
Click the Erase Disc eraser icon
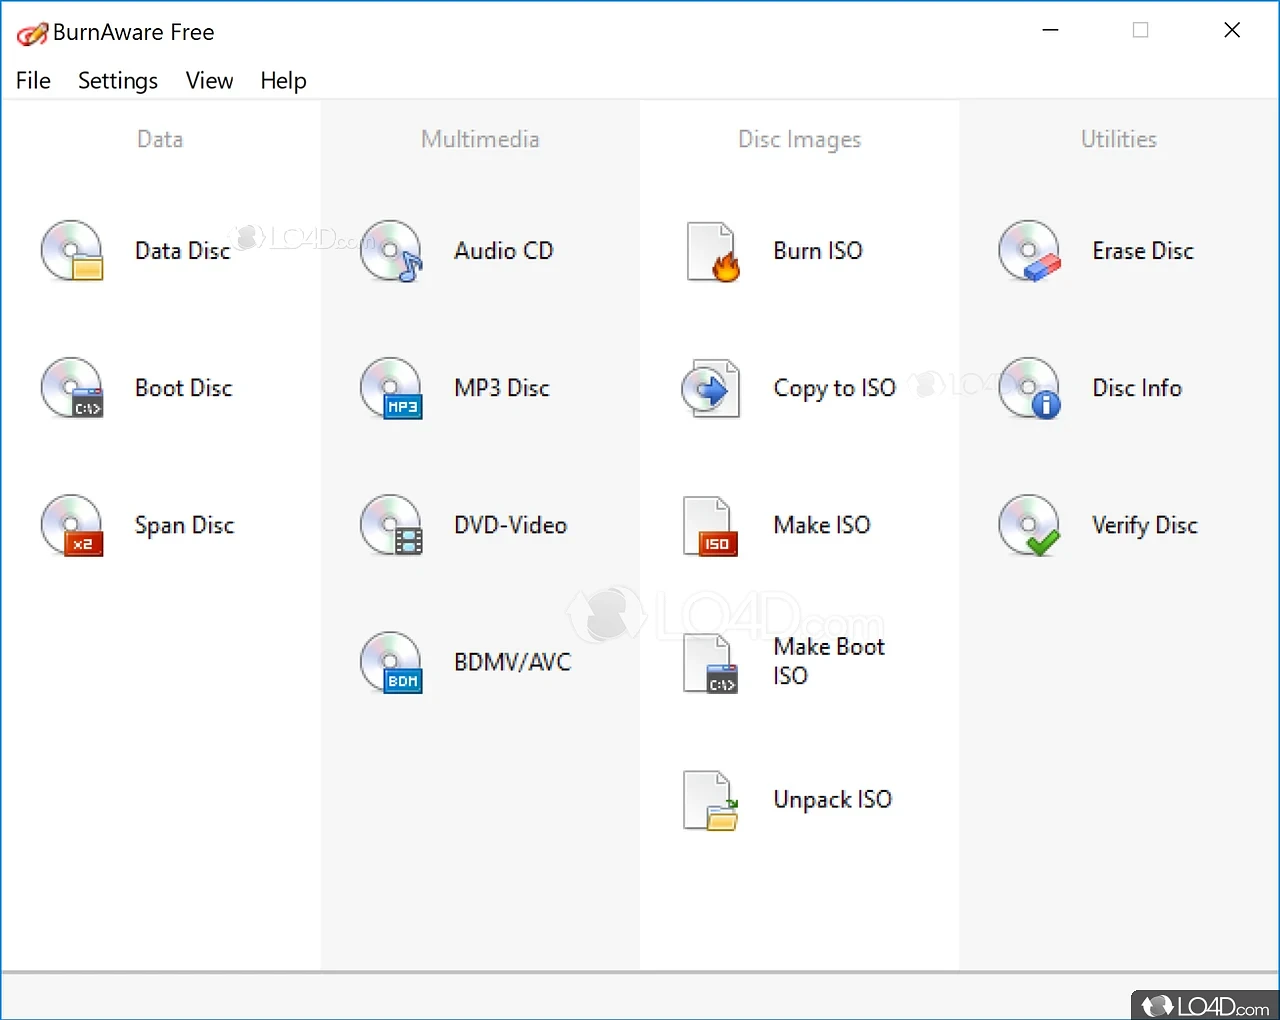[x=1029, y=251]
